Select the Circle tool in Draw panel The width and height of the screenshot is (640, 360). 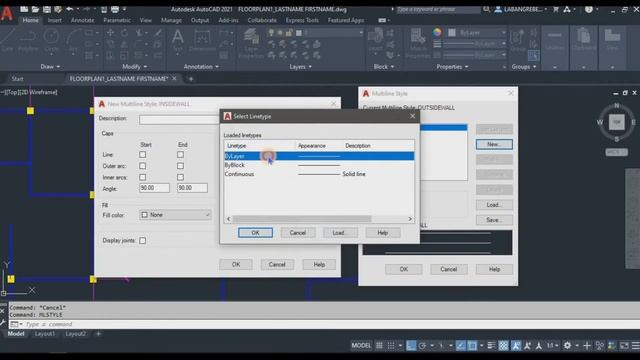point(51,40)
